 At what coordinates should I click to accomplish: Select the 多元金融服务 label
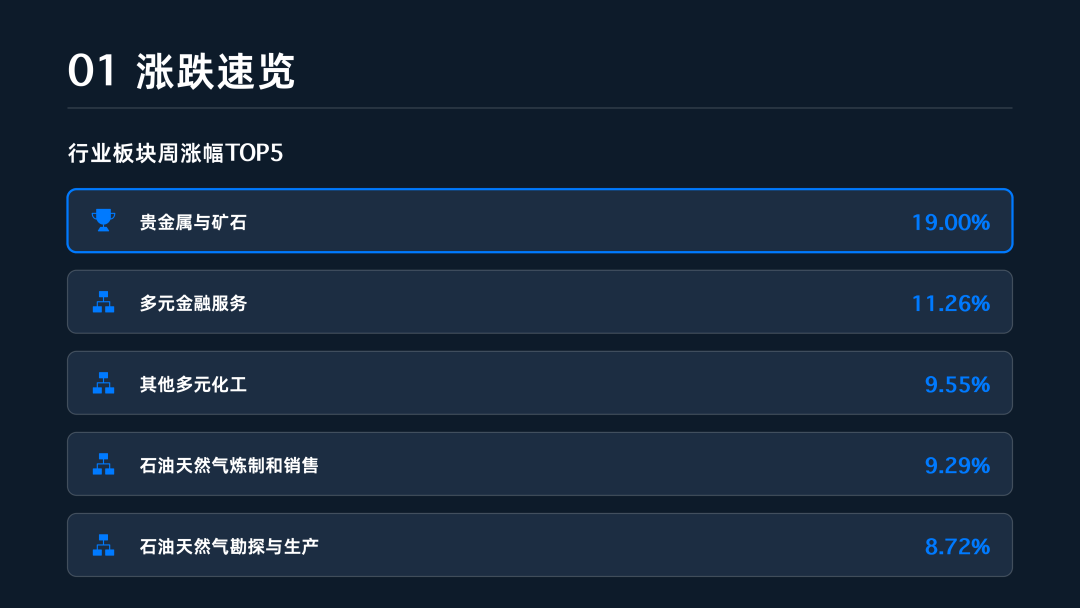(193, 303)
